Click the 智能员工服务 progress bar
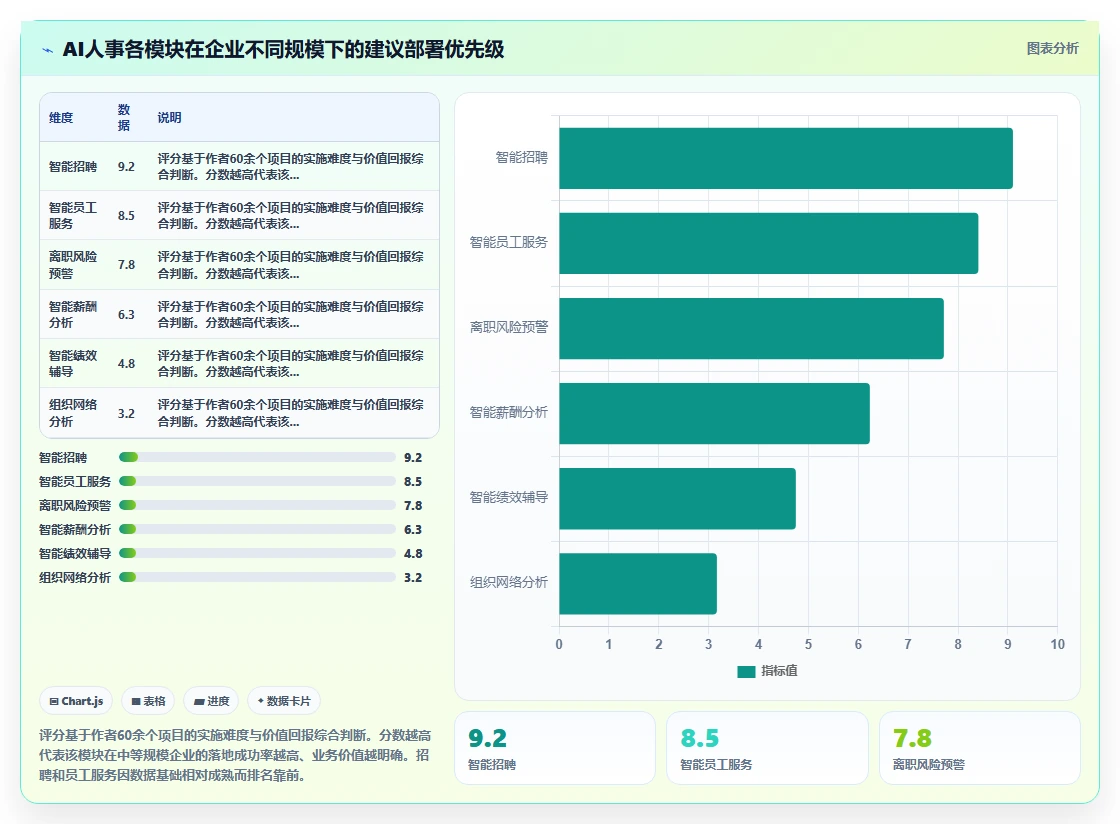The height and width of the screenshot is (824, 1120). coord(257,481)
